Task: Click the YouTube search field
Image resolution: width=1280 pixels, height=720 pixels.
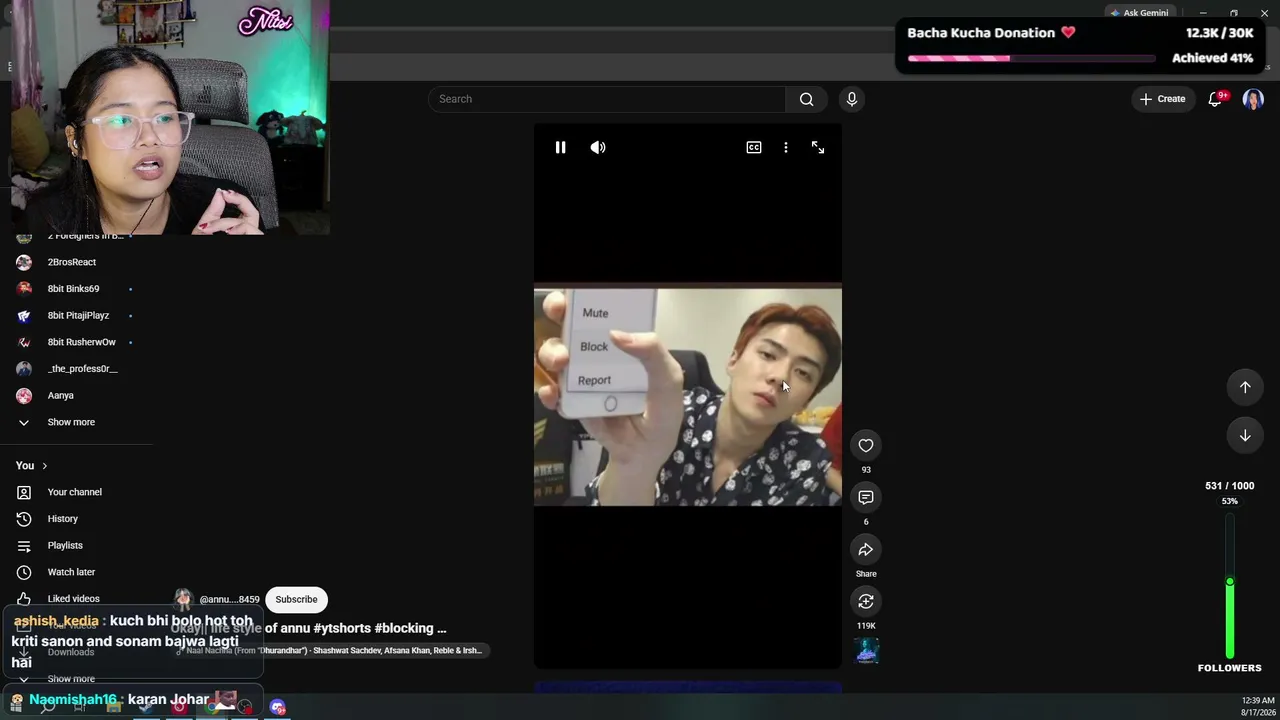Action: click(607, 99)
